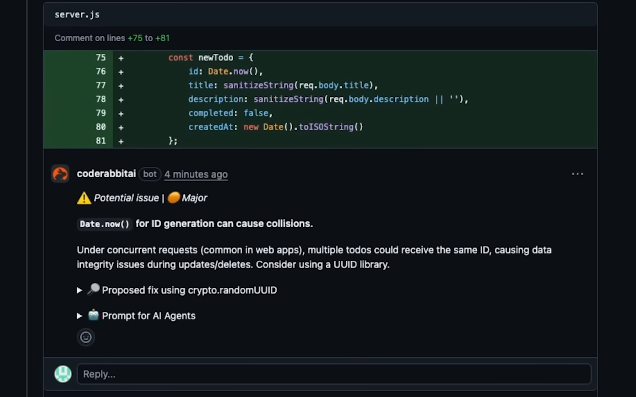Click line number 77 in the diff
Screen dimensions: 636x397
(x=101, y=85)
